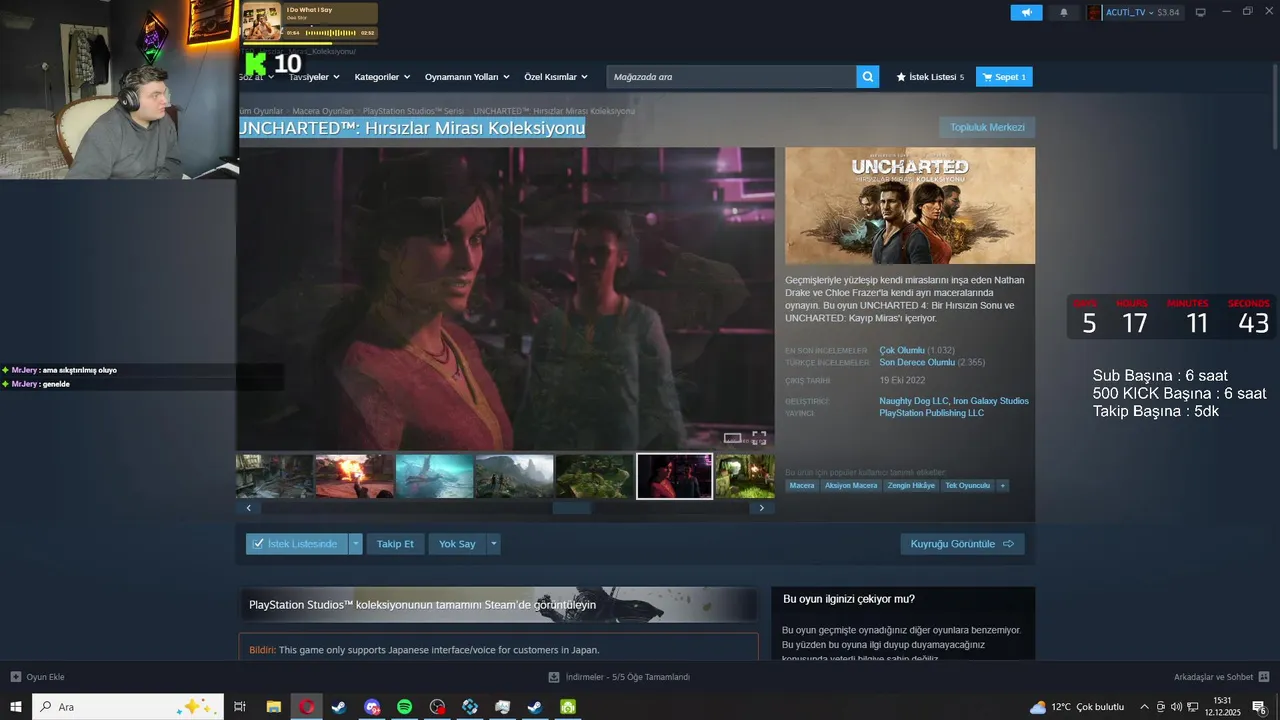The image size is (1280, 720).
Task: Open the Son Derece Olumlu reviews link
Action: [917, 363]
